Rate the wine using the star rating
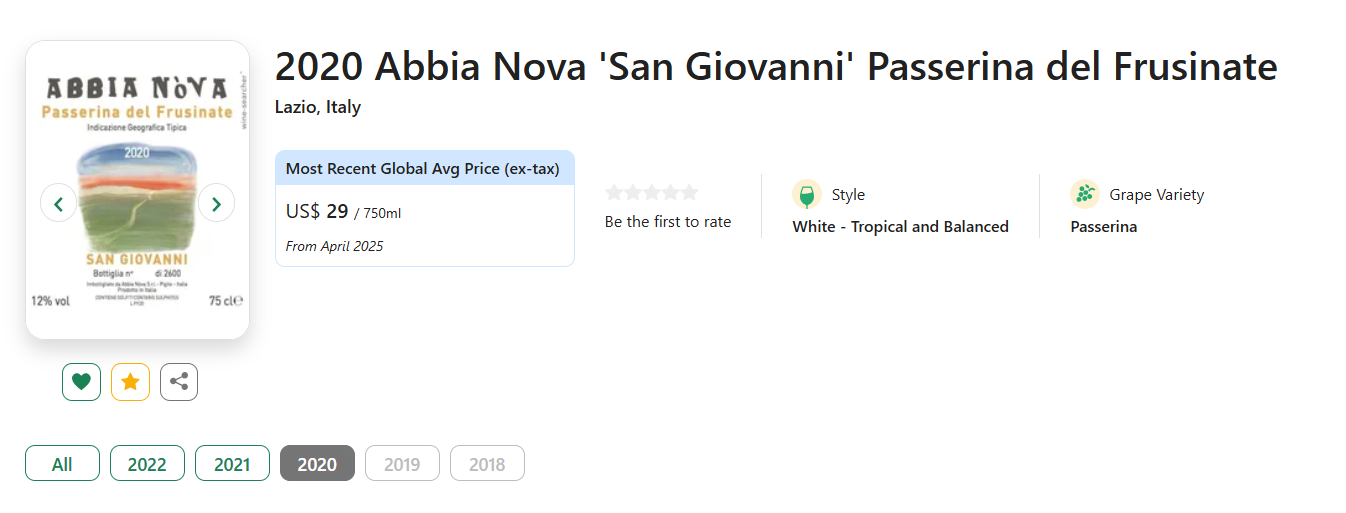Image resolution: width=1346 pixels, height=513 pixels. tap(651, 192)
